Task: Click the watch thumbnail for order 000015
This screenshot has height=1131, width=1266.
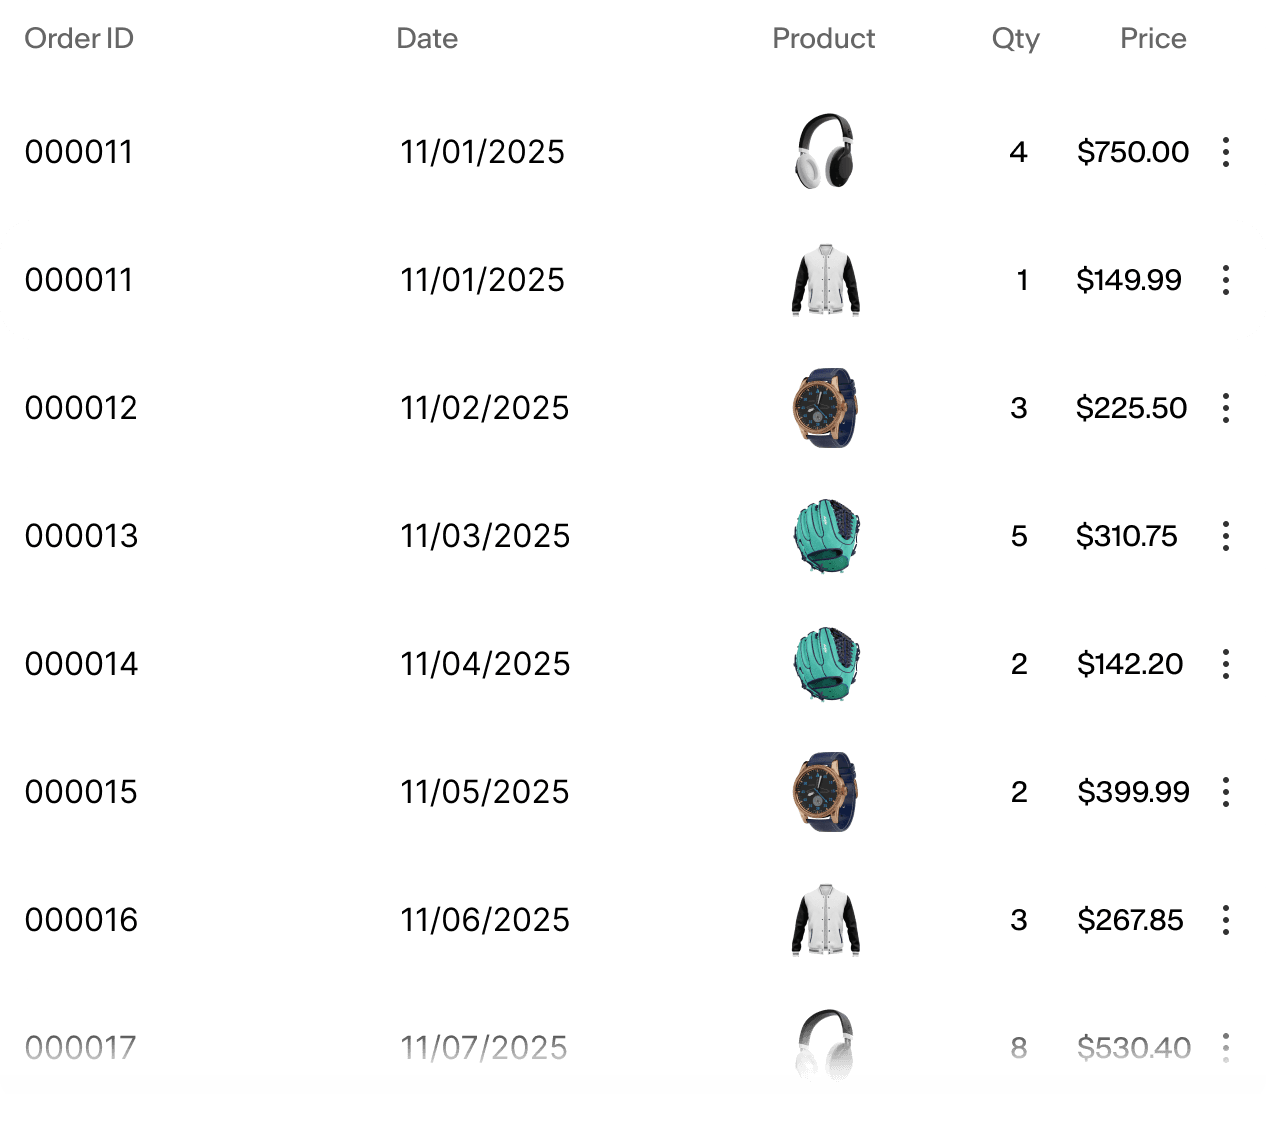Action: [x=825, y=792]
